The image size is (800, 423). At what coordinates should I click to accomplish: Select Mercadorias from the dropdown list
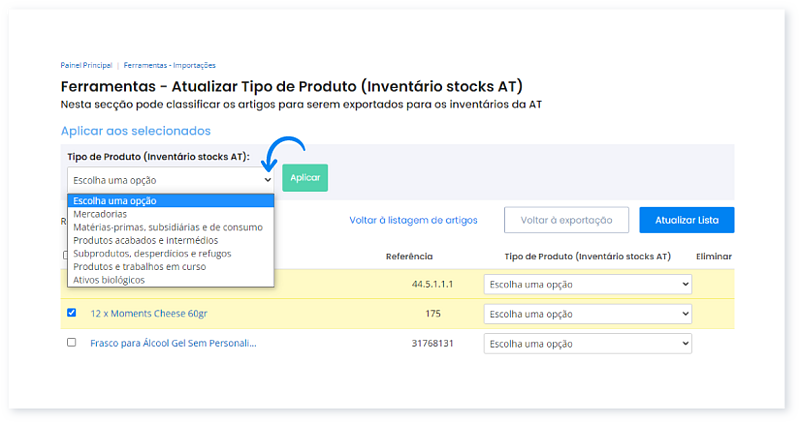100,214
